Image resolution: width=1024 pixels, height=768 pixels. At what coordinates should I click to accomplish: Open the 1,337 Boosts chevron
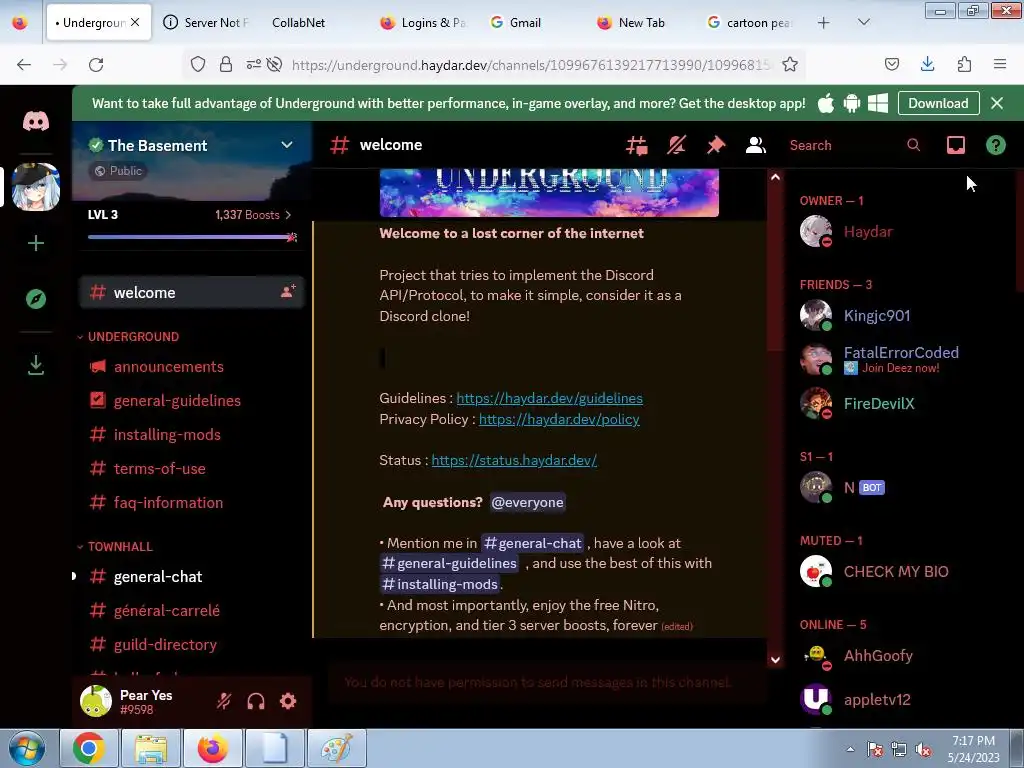[289, 215]
